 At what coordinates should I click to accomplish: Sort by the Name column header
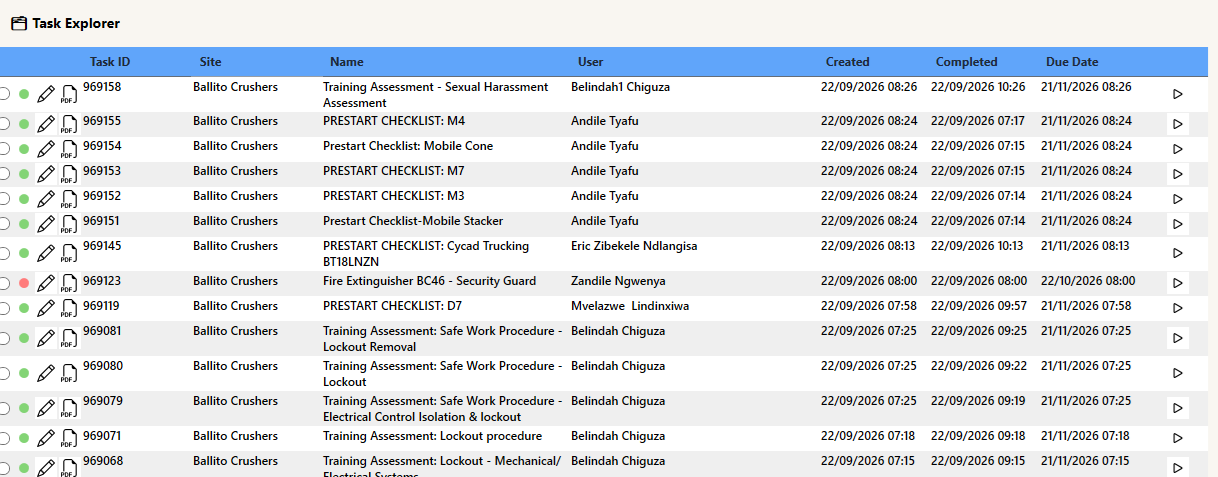click(347, 62)
